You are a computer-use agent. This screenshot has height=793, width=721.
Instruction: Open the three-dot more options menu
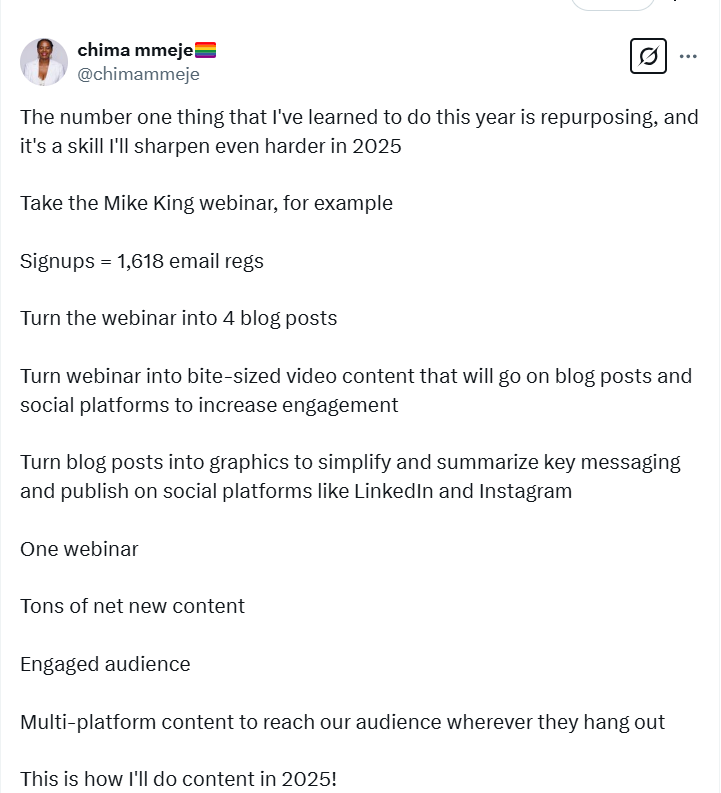pyautogui.click(x=688, y=56)
